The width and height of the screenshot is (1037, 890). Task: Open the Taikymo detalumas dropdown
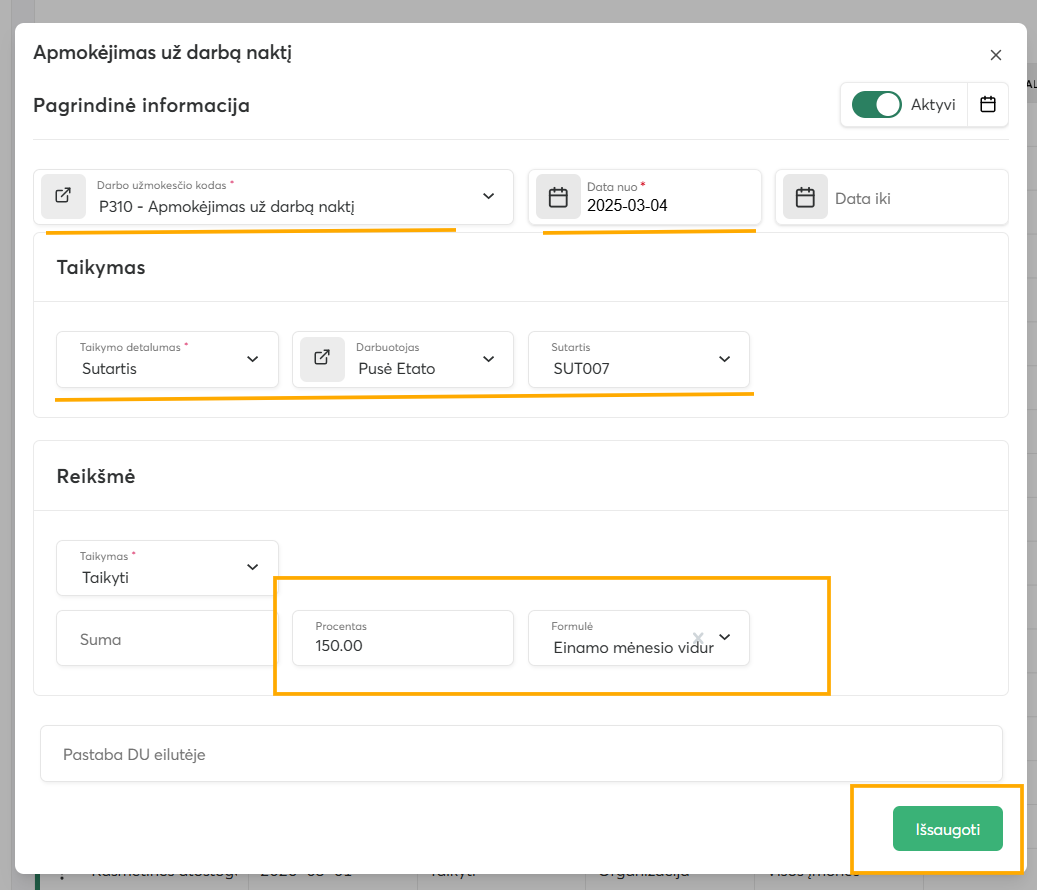167,359
